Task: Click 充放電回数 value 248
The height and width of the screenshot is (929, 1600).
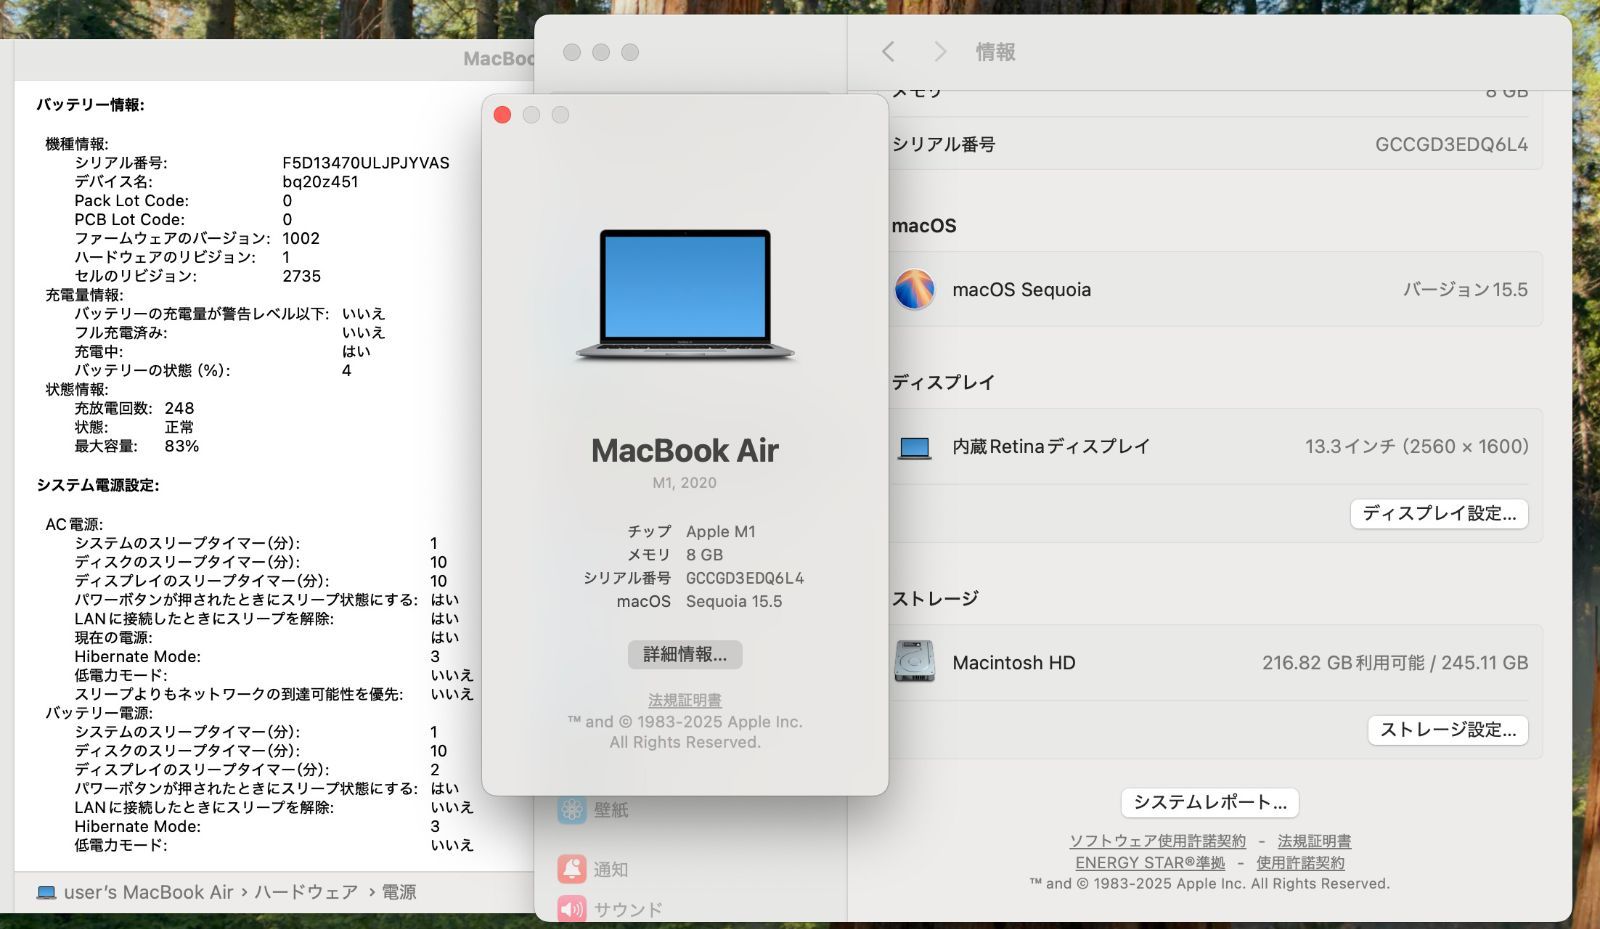Action: coord(180,408)
